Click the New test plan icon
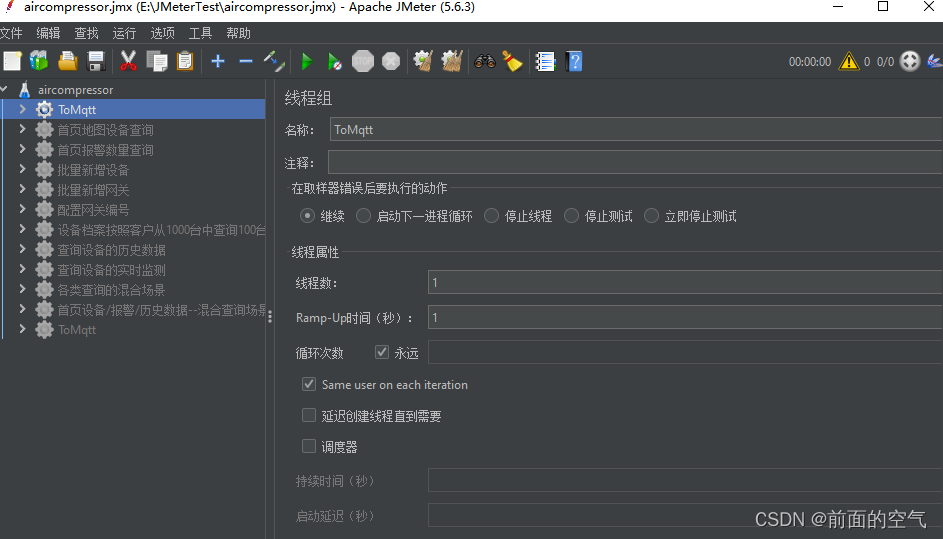Screen dimensions: 943x539 click(12, 61)
